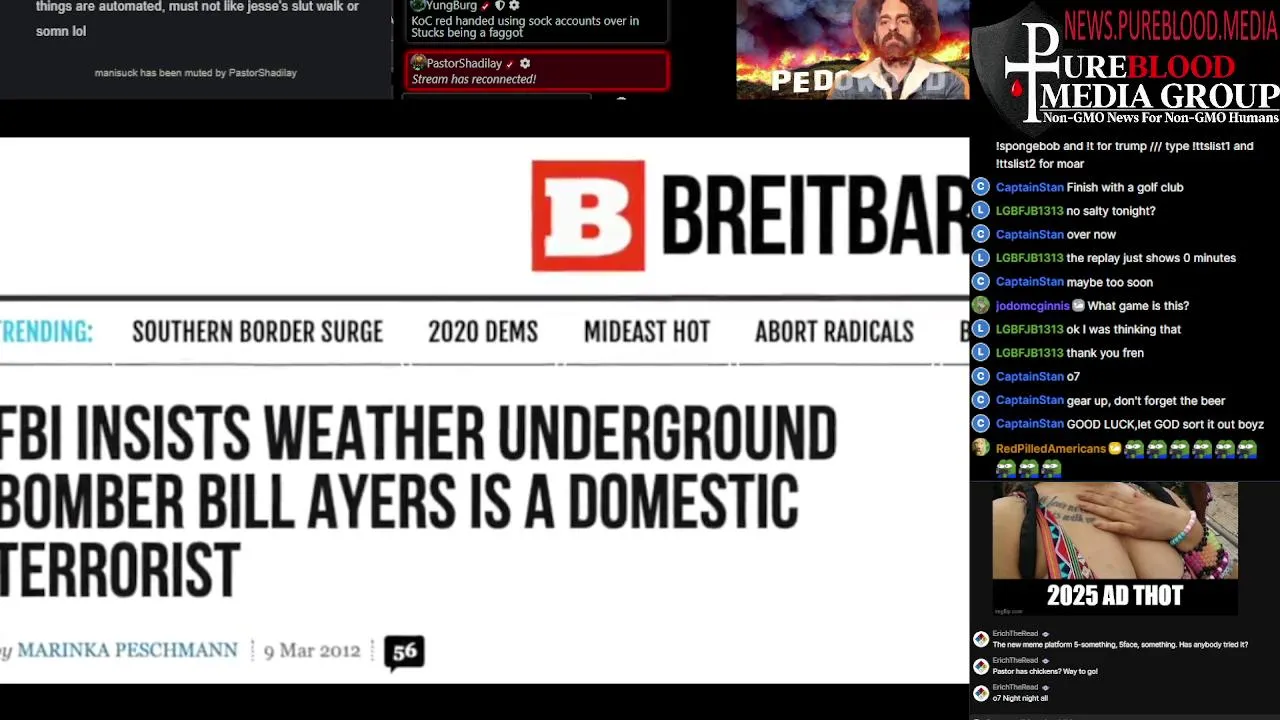Click the first Pepe emote after RedPilledAmericans
The width and height of the screenshot is (1280, 720).
(x=1133, y=449)
